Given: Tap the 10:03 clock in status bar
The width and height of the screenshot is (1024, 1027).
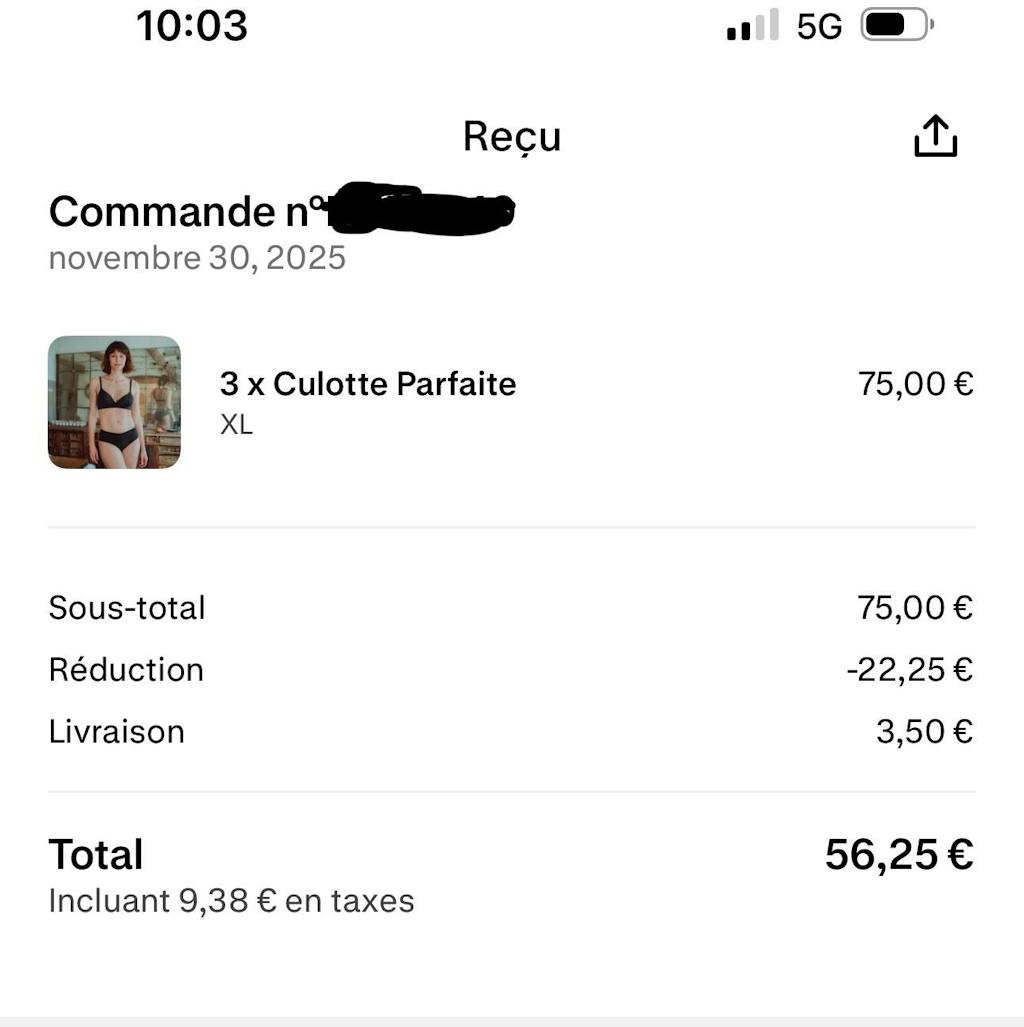Looking at the screenshot, I should click(192, 25).
